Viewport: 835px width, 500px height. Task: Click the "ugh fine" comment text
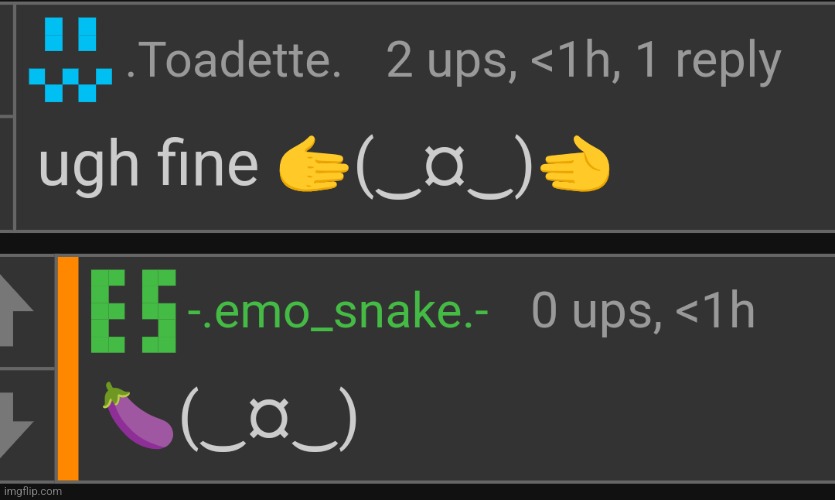148,166
